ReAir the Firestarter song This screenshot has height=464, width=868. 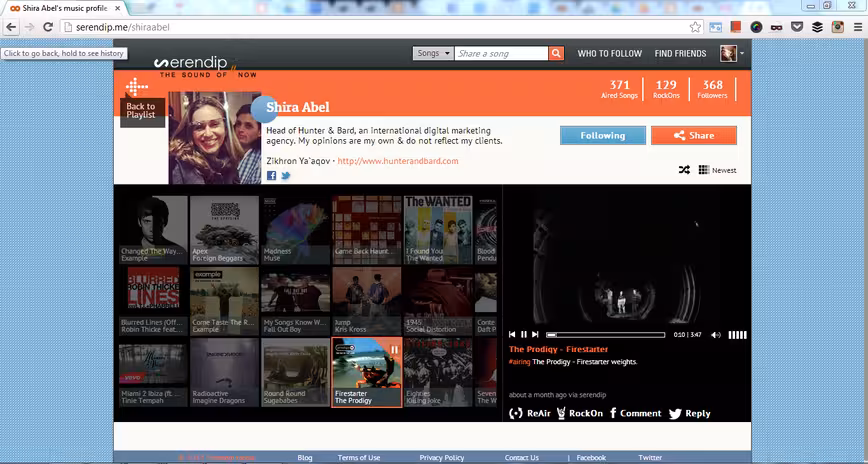click(x=530, y=413)
